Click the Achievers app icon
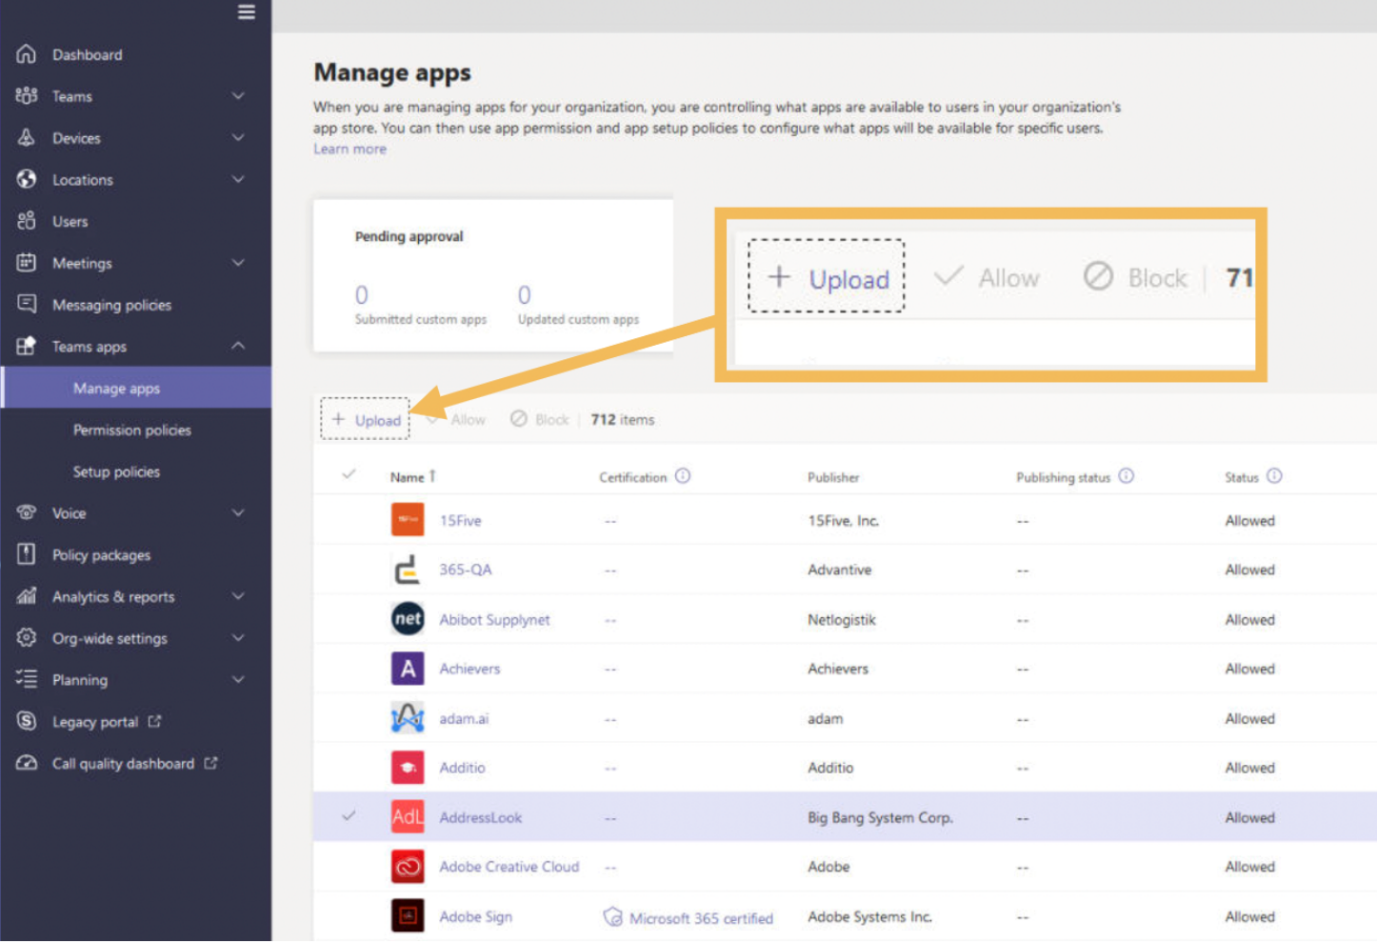 (408, 668)
